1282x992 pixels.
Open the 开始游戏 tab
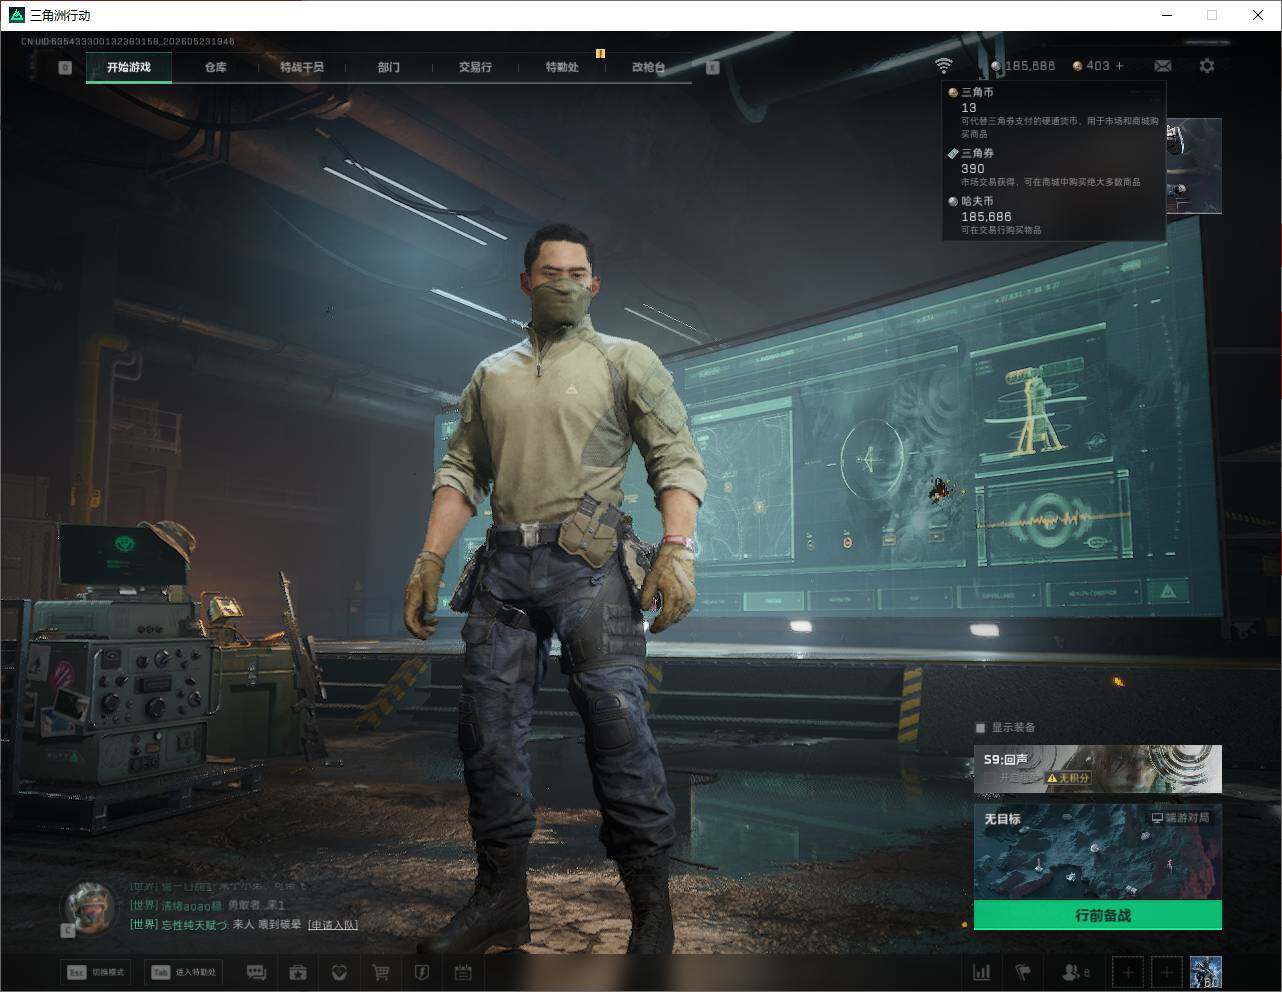pyautogui.click(x=129, y=67)
